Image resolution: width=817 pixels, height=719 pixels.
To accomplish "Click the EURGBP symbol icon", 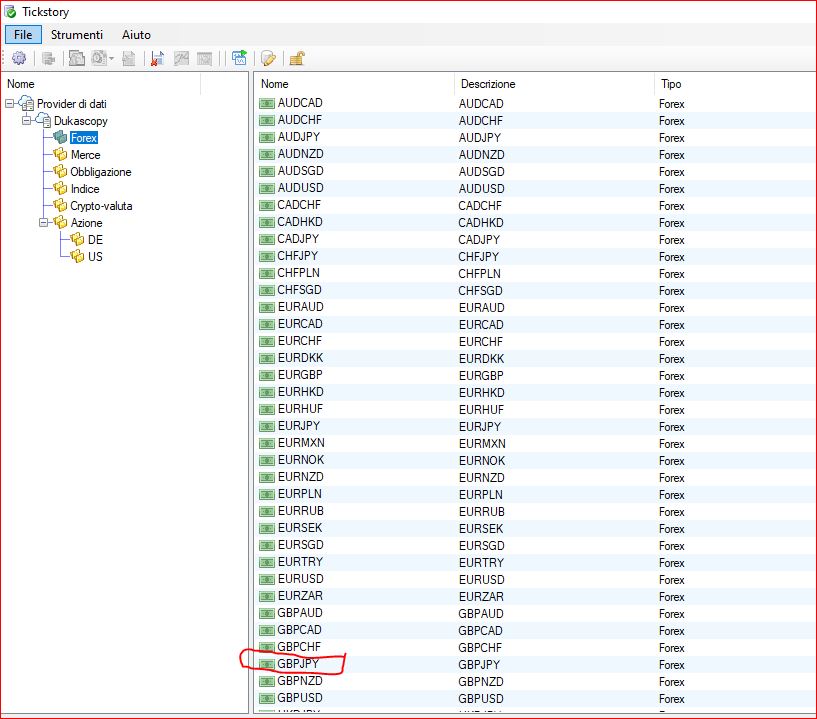I will (x=267, y=376).
